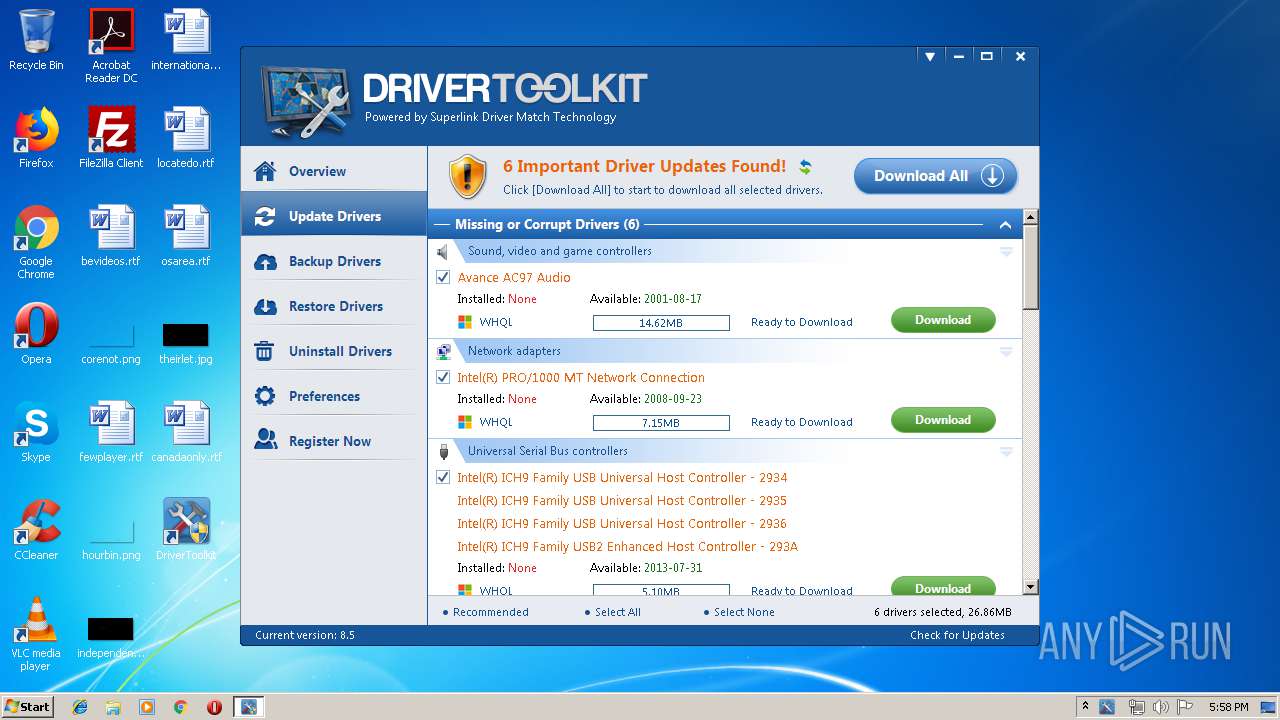
Task: Select the CCleaner desktop shortcut
Action: click(36, 529)
